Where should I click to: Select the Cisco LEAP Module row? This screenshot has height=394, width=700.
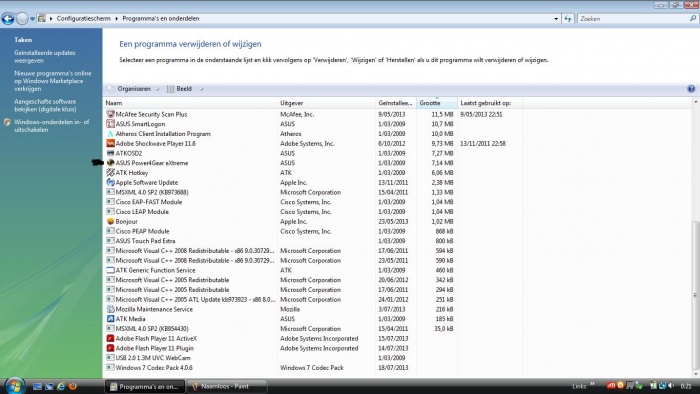(x=312, y=212)
